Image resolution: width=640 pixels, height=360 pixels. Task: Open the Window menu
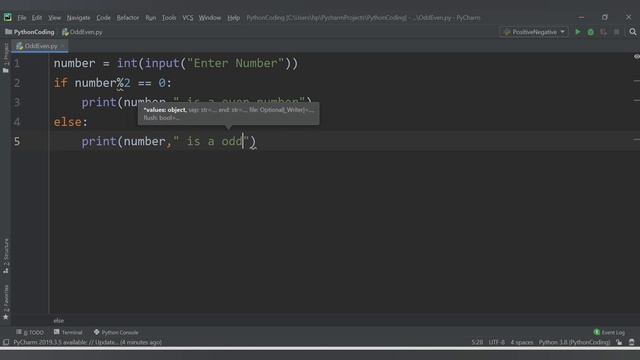[210, 18]
